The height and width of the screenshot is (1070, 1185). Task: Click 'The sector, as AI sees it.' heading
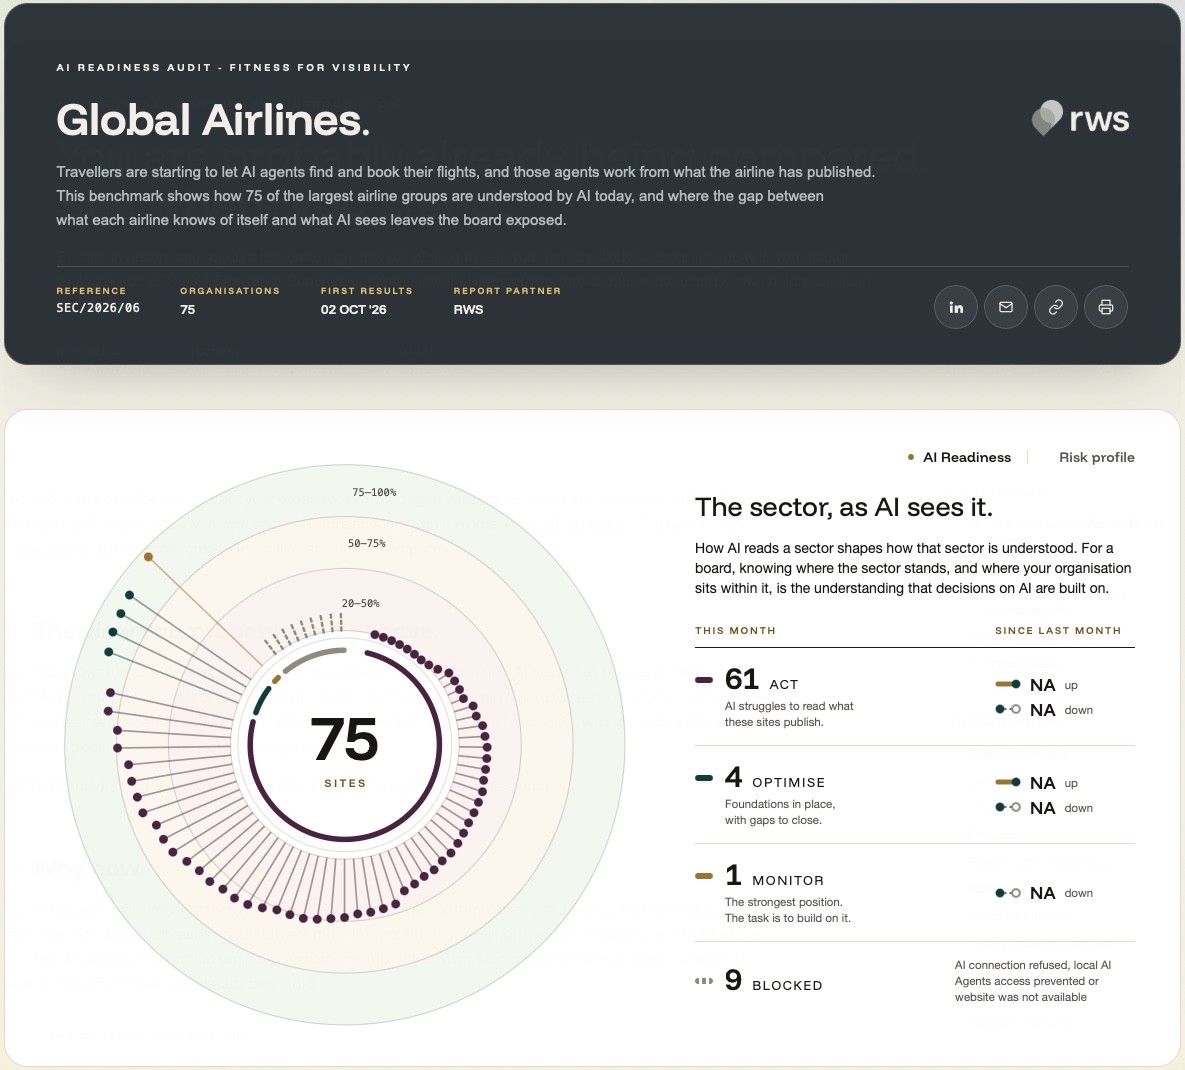point(843,507)
